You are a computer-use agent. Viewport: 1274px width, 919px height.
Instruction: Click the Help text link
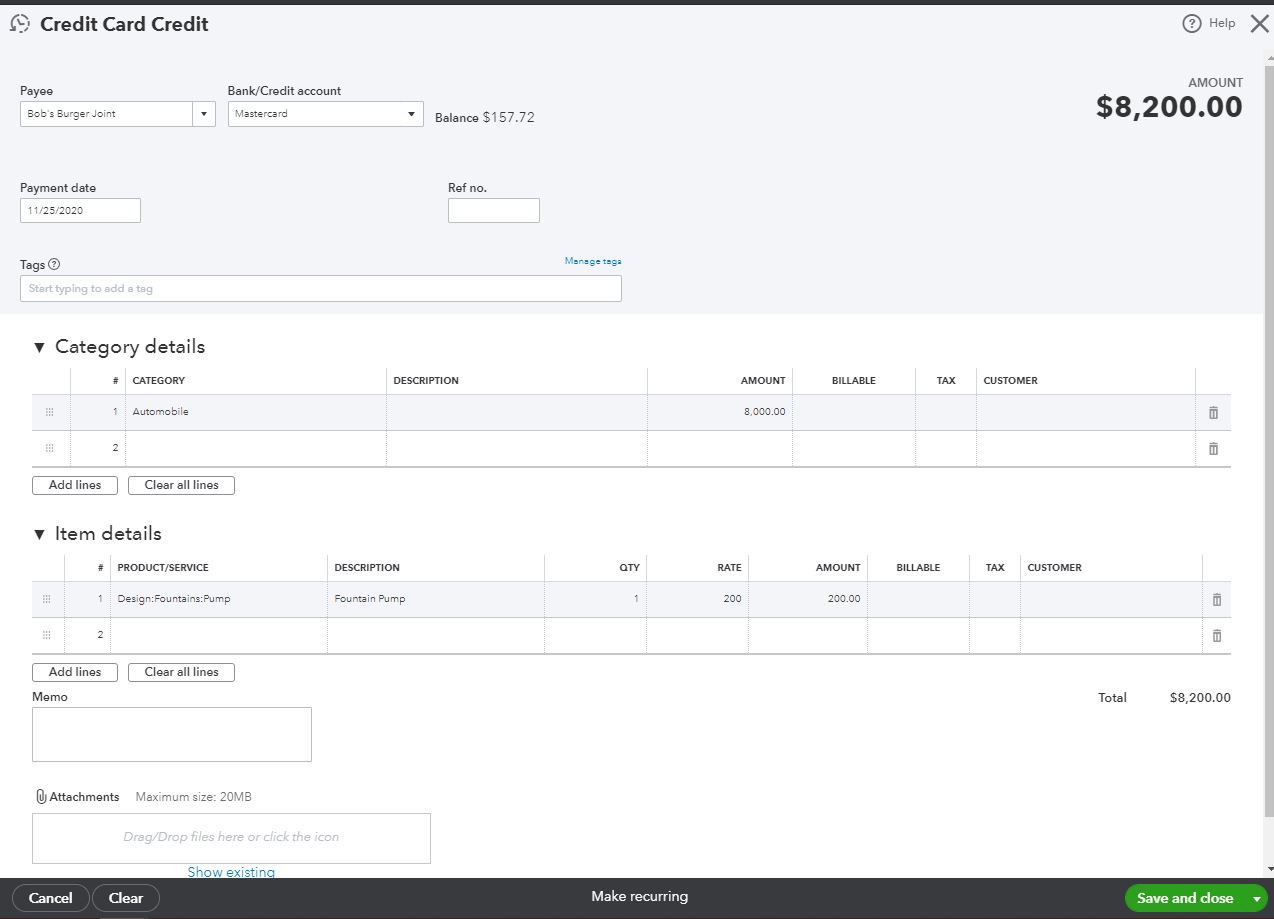click(1222, 23)
